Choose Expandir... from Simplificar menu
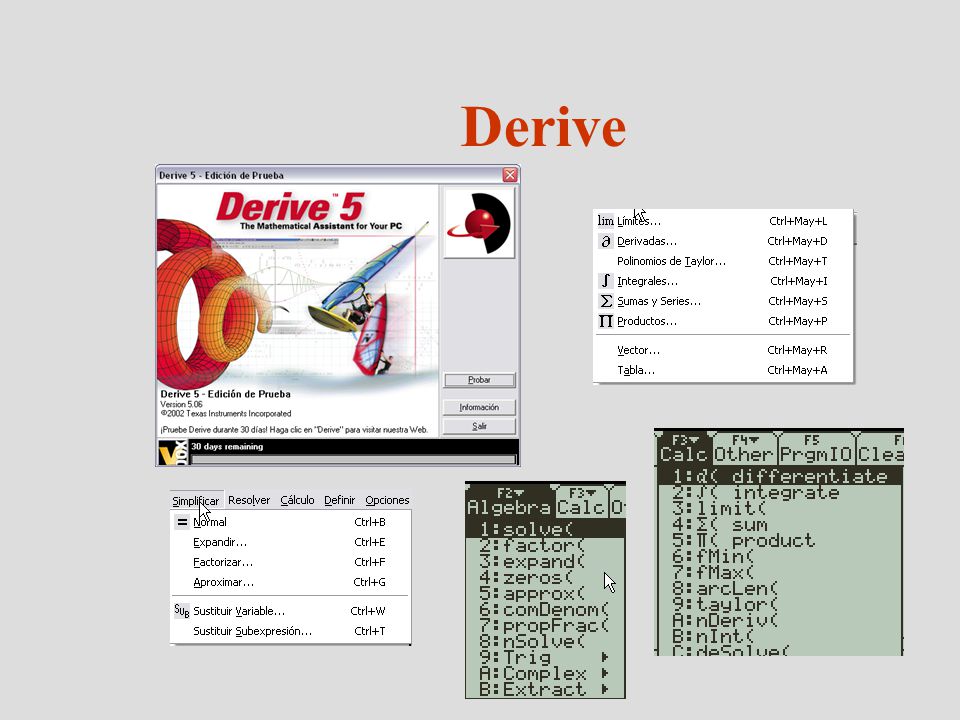The image size is (960, 720). click(x=290, y=542)
